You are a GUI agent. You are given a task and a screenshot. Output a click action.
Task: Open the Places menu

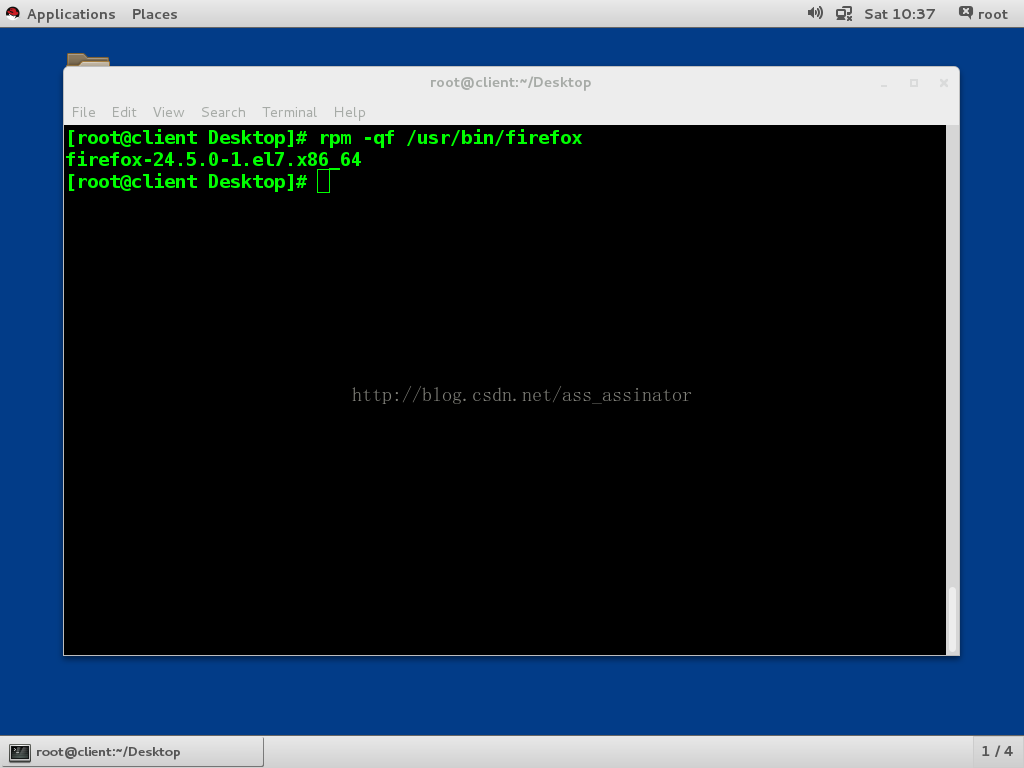coord(154,14)
